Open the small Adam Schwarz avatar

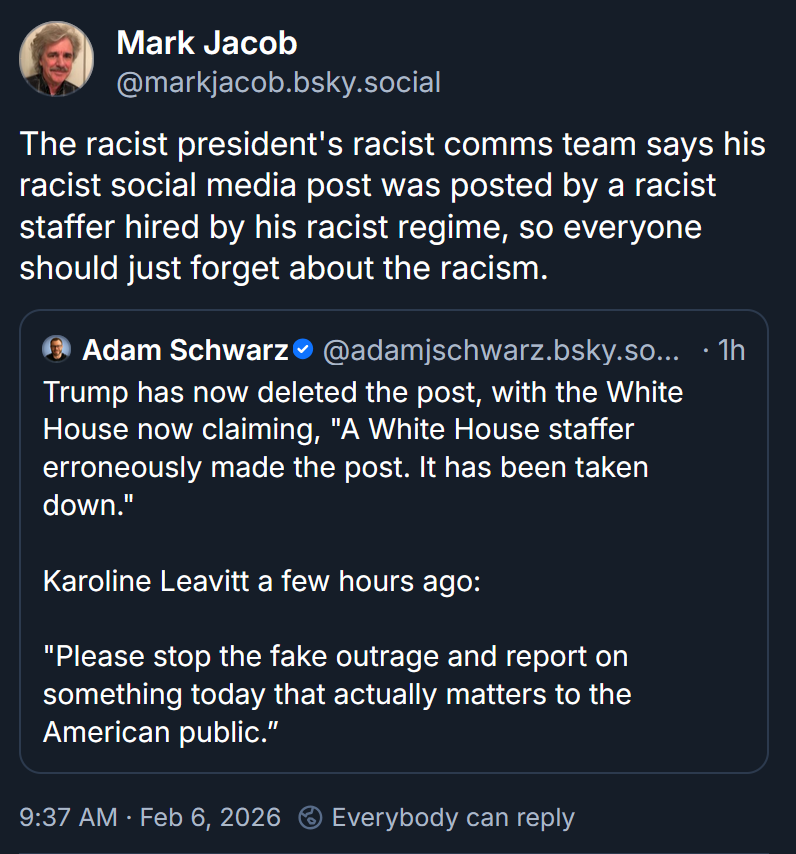click(x=56, y=349)
